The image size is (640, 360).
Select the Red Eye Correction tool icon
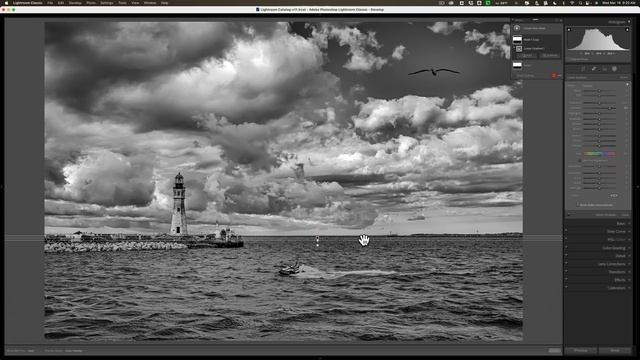click(605, 69)
